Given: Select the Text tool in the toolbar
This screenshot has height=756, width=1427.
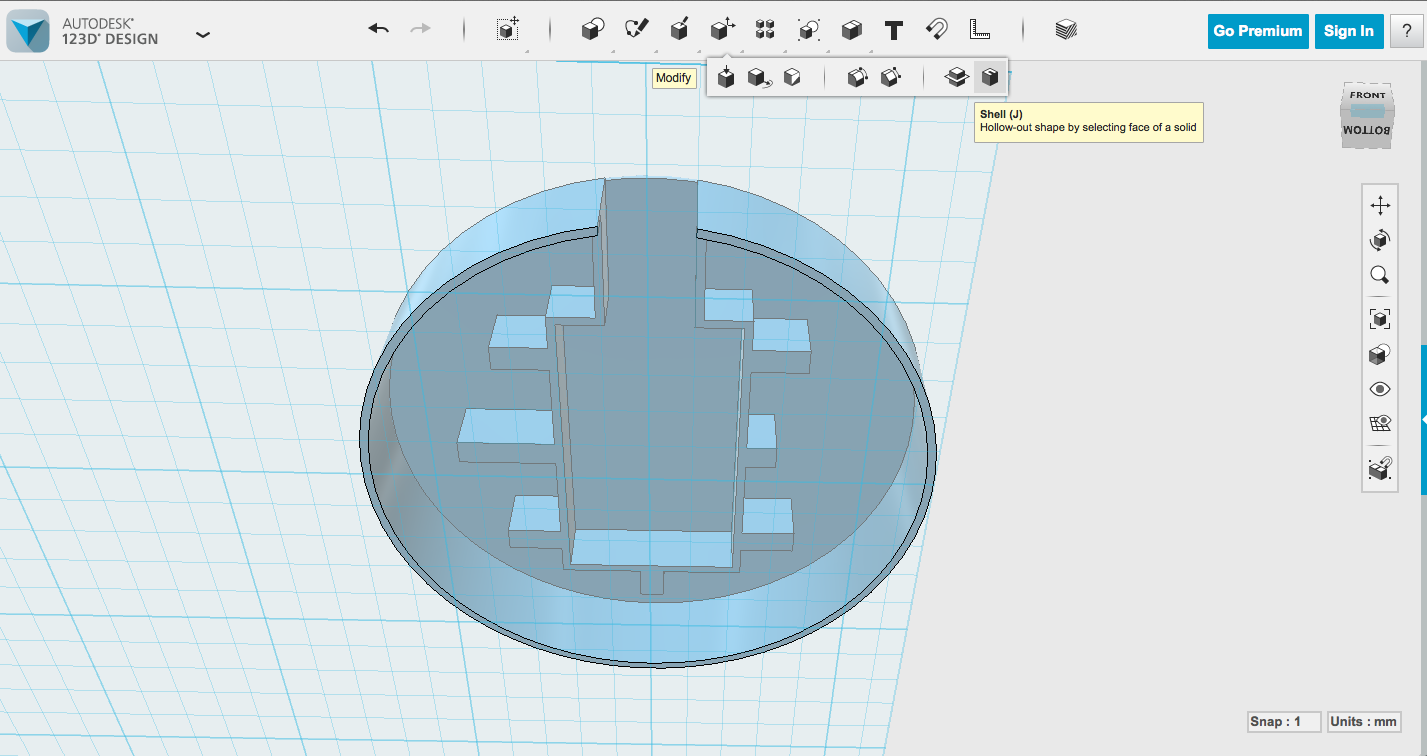Looking at the screenshot, I should (893, 30).
